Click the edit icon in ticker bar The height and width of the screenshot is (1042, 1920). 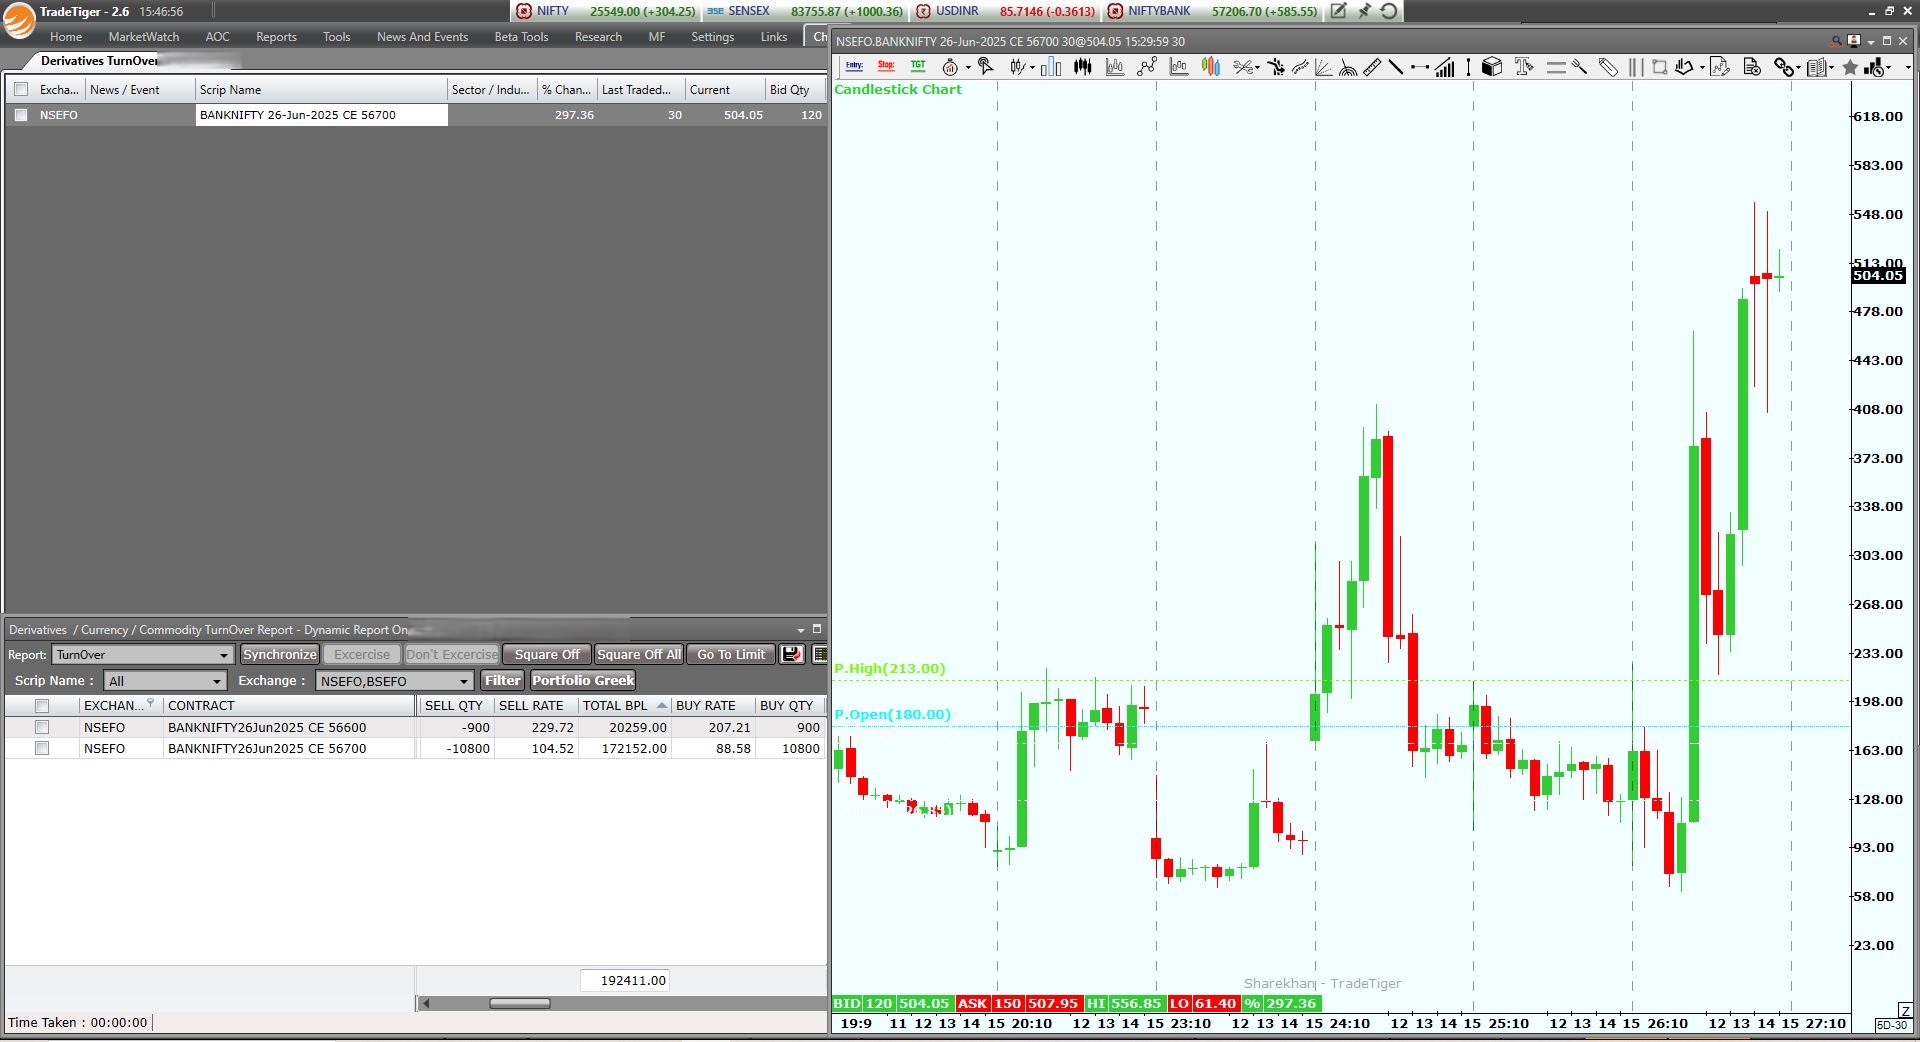[x=1338, y=11]
